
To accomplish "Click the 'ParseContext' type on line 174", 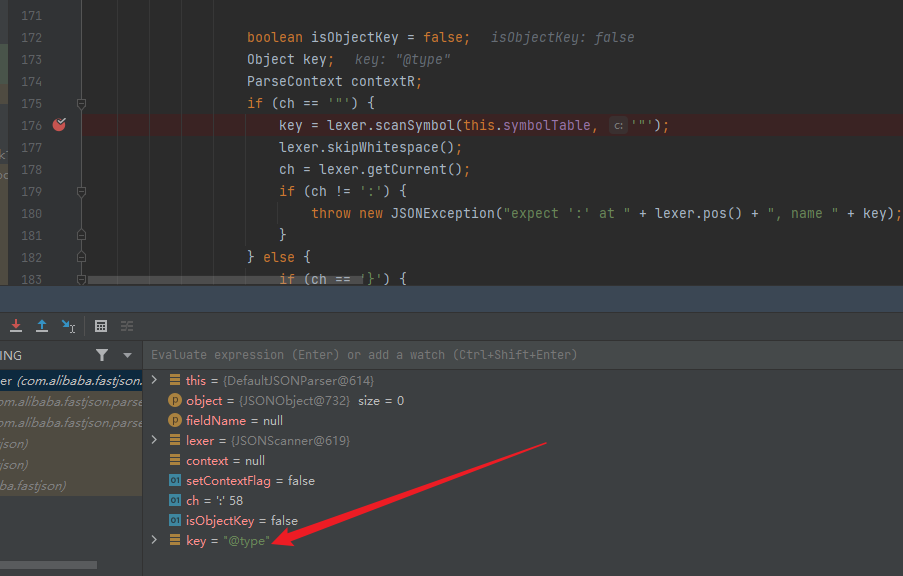I will pos(295,81).
